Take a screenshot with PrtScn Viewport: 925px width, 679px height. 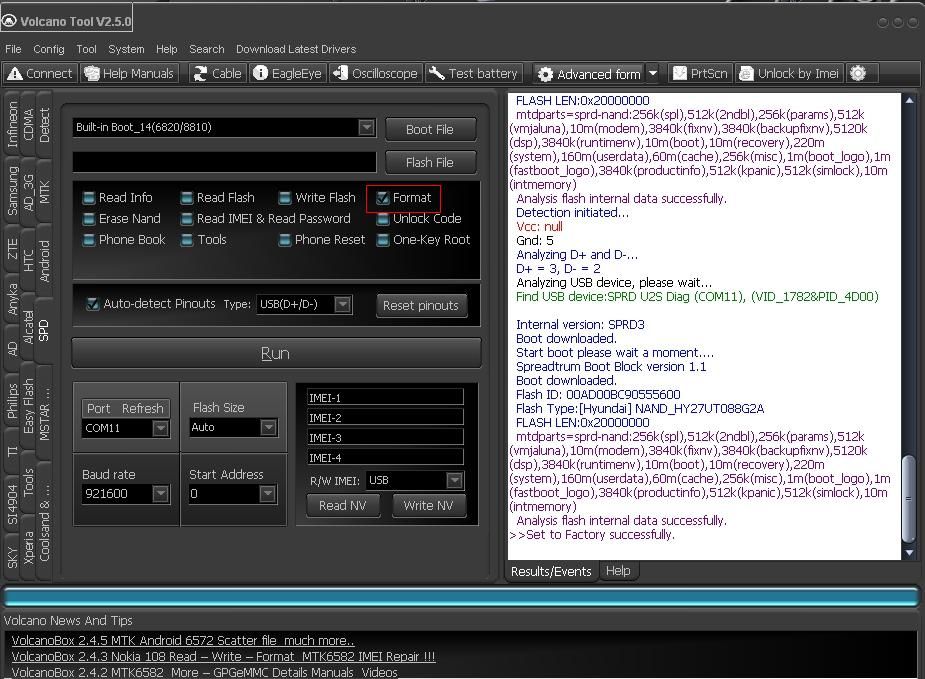pyautogui.click(x=700, y=73)
